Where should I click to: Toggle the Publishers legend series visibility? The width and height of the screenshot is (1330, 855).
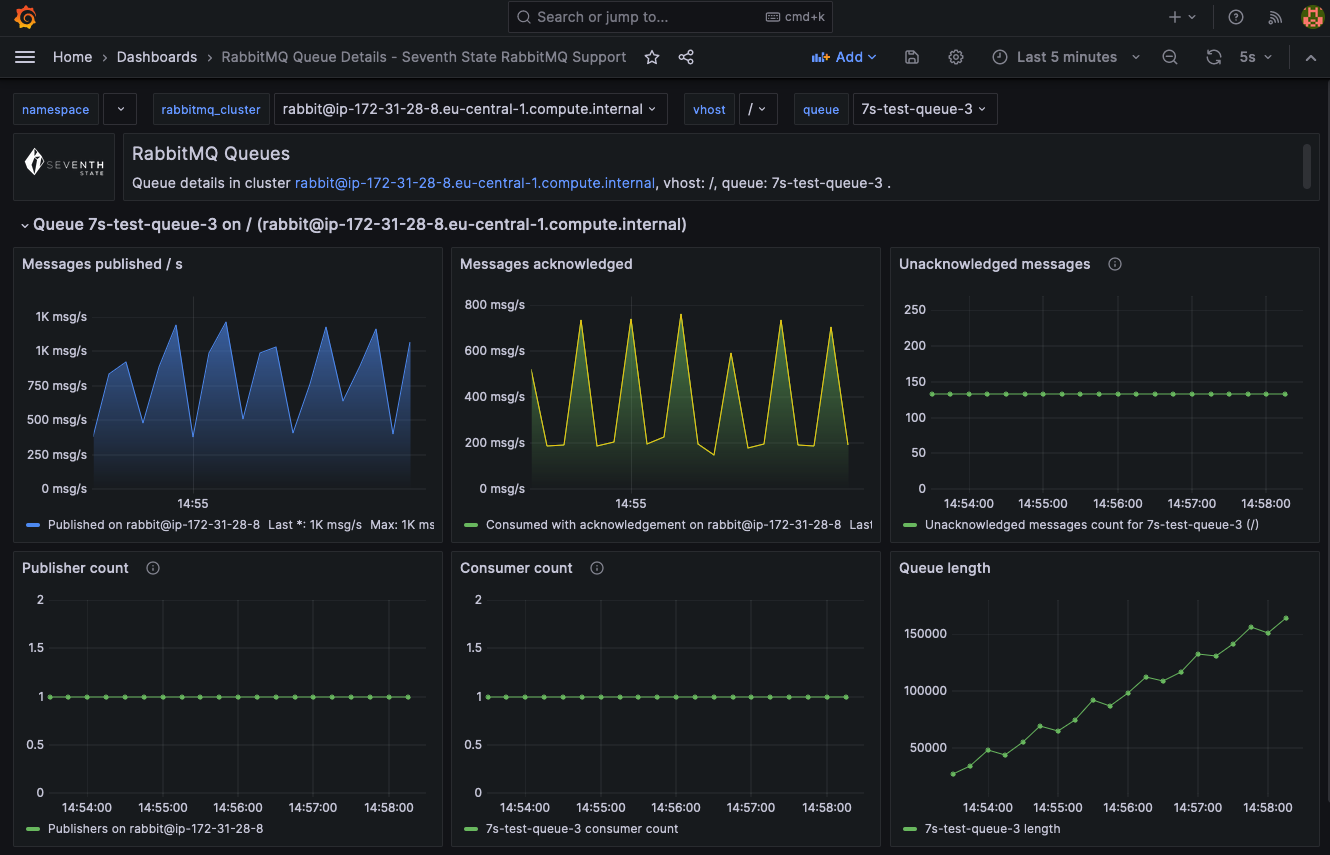point(155,829)
